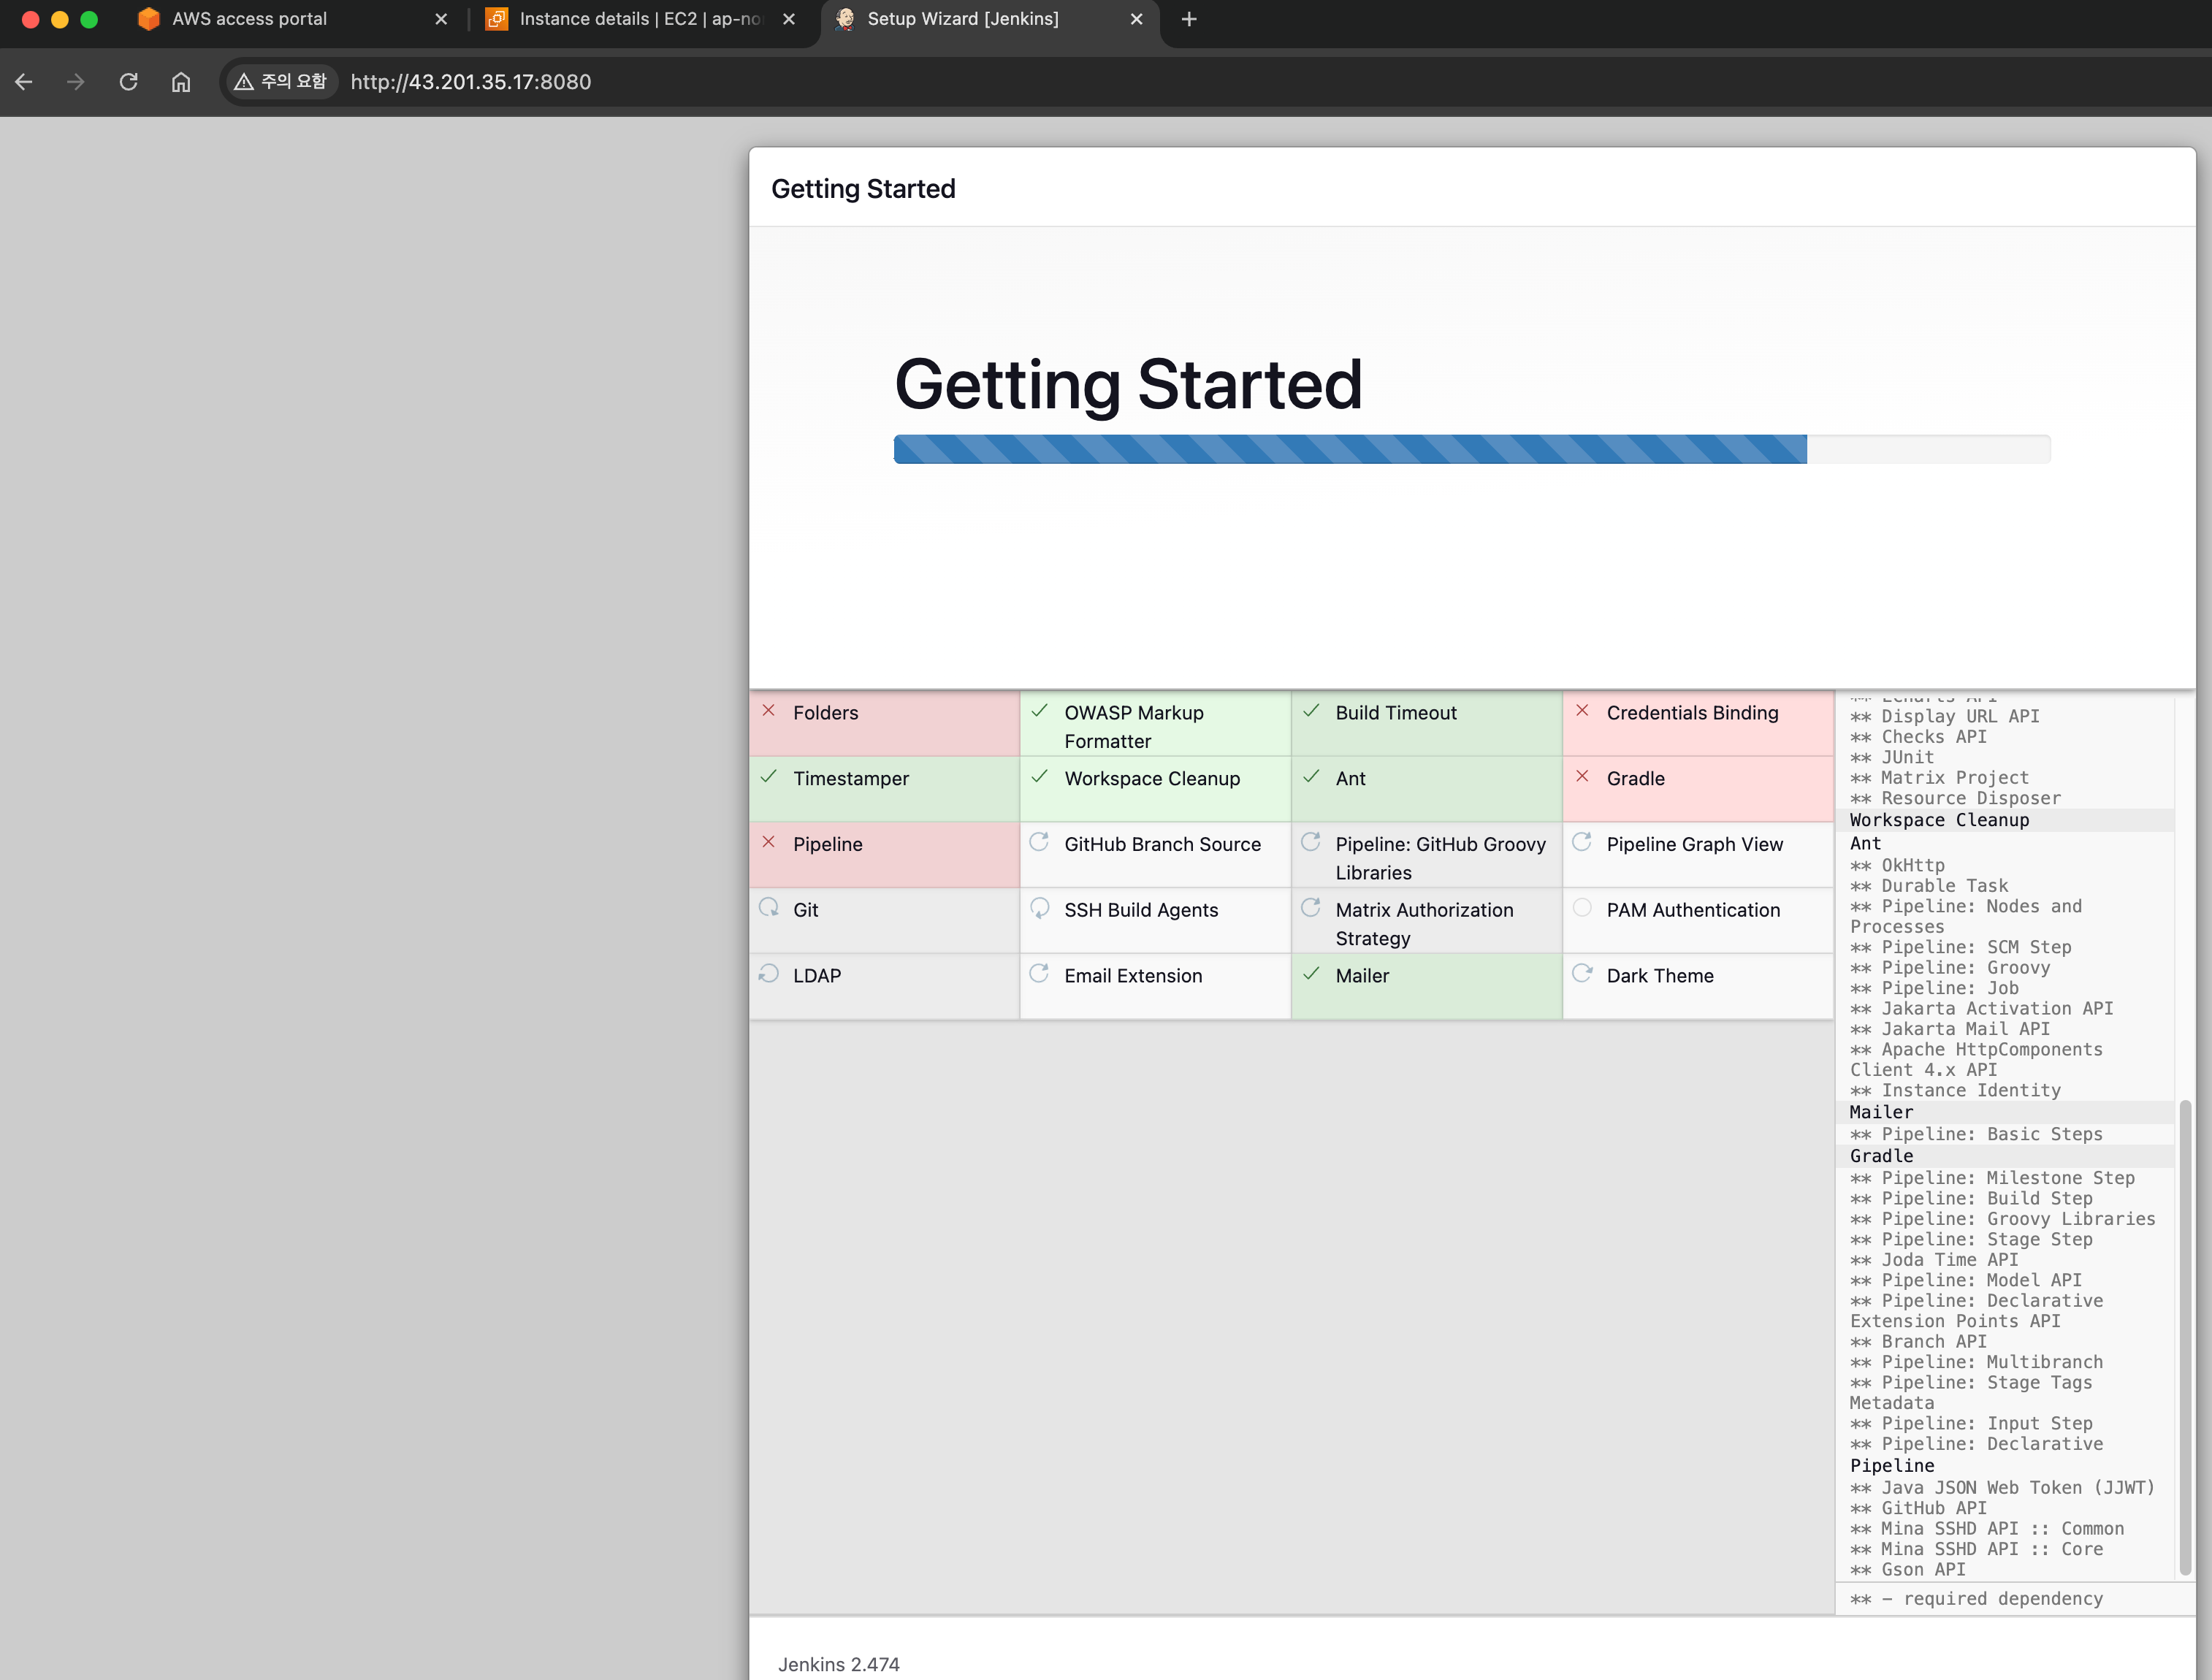Click the Credentials Binding plugin label
The width and height of the screenshot is (2212, 1680).
(x=1693, y=713)
